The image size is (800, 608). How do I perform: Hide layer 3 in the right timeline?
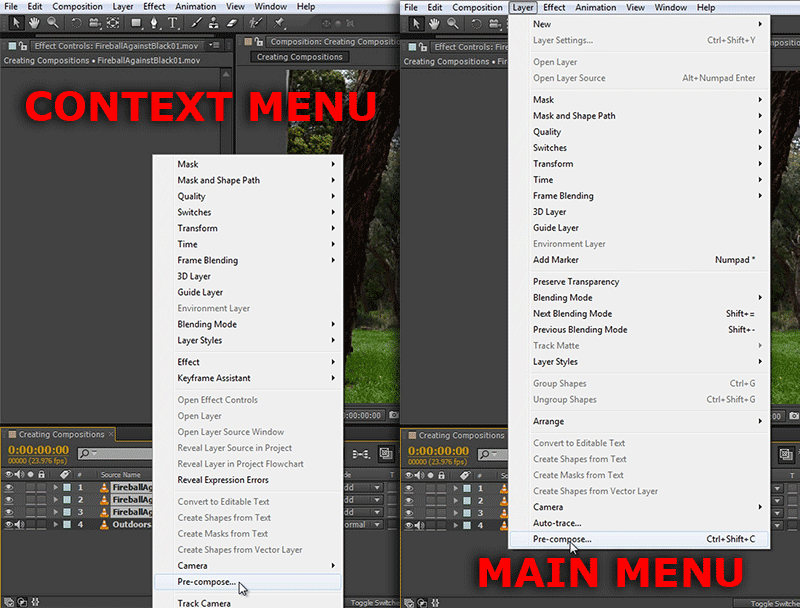409,513
